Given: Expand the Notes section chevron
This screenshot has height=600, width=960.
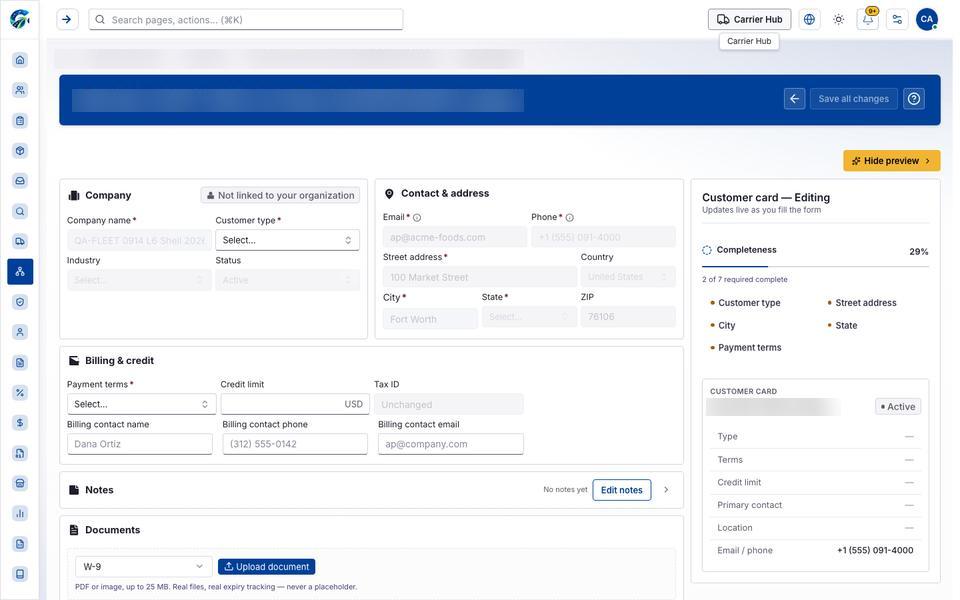Looking at the screenshot, I should click(x=666, y=490).
